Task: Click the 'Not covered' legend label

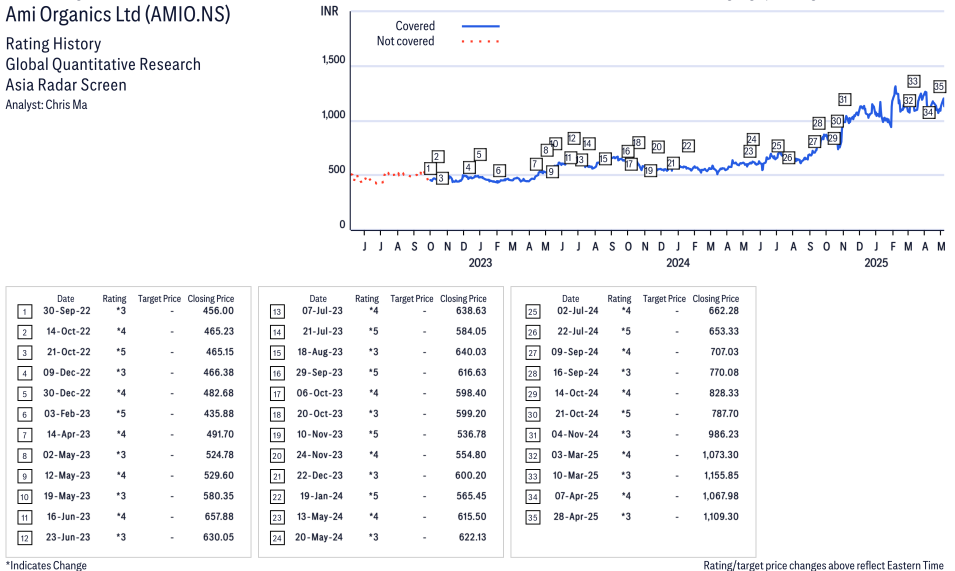Action: click(405, 41)
